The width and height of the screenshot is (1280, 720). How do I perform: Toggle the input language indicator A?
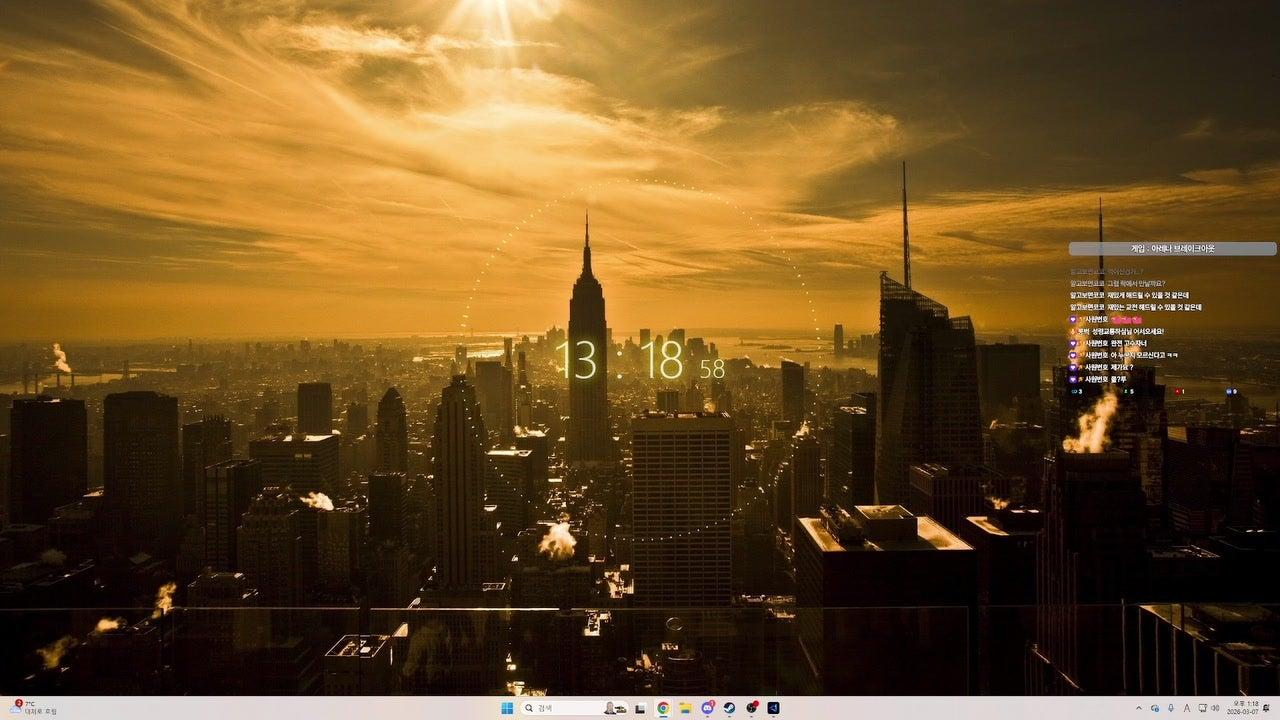(1186, 708)
